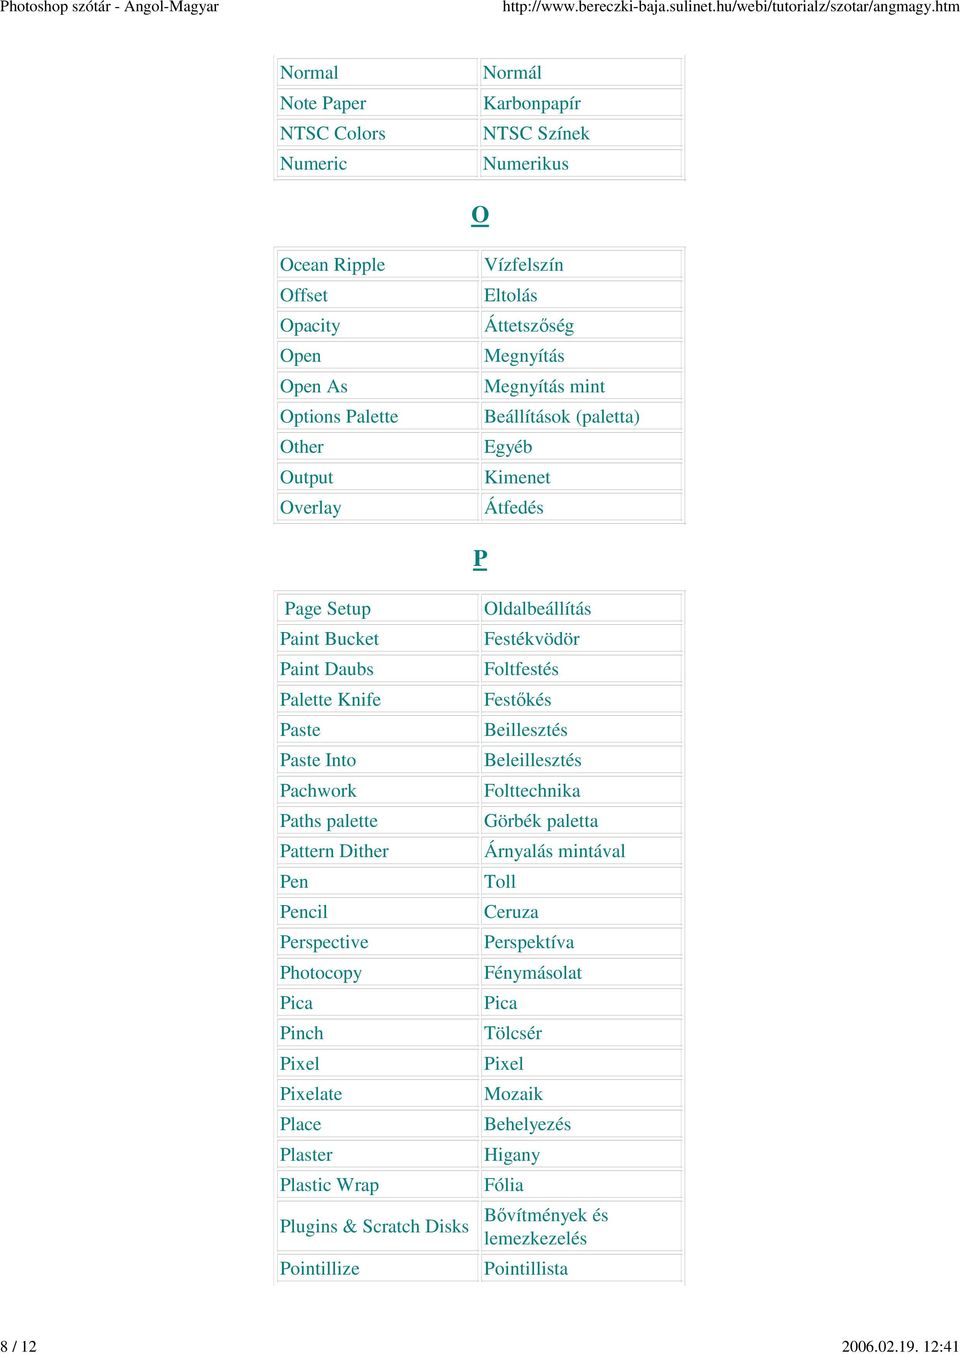Click the page URL in header
Screen dimensions: 960x1354
[x=731, y=7]
